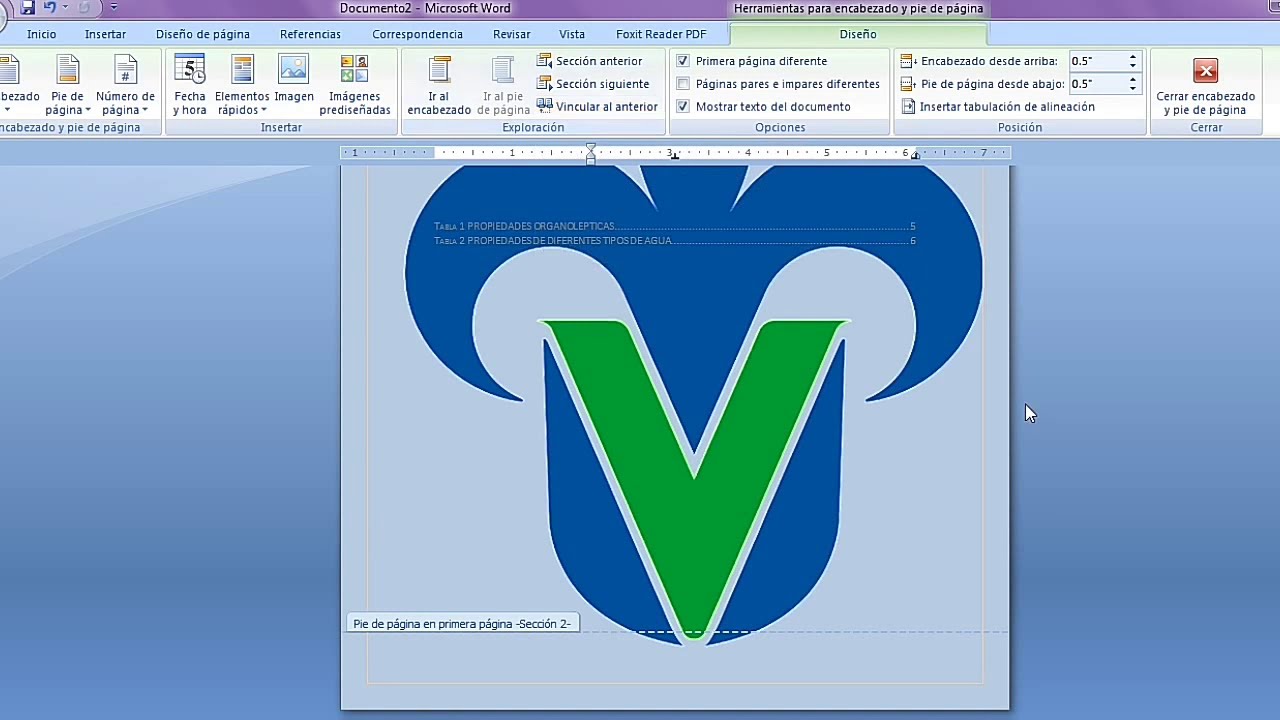
Task: Click the Herramientas para encabezado y pie de página title
Action: click(858, 8)
